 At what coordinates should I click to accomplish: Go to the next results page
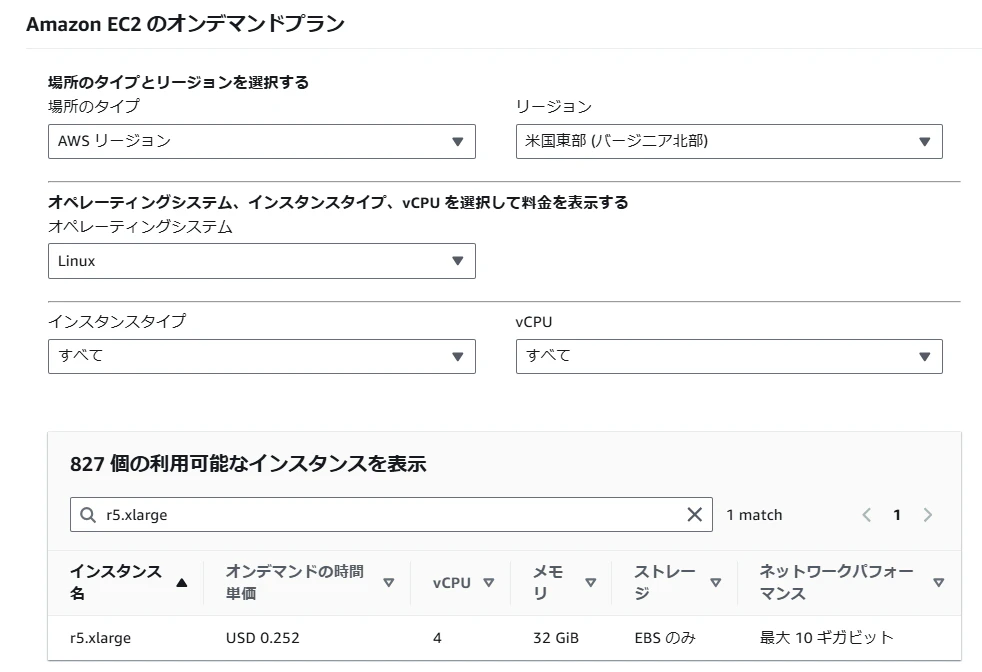point(928,515)
